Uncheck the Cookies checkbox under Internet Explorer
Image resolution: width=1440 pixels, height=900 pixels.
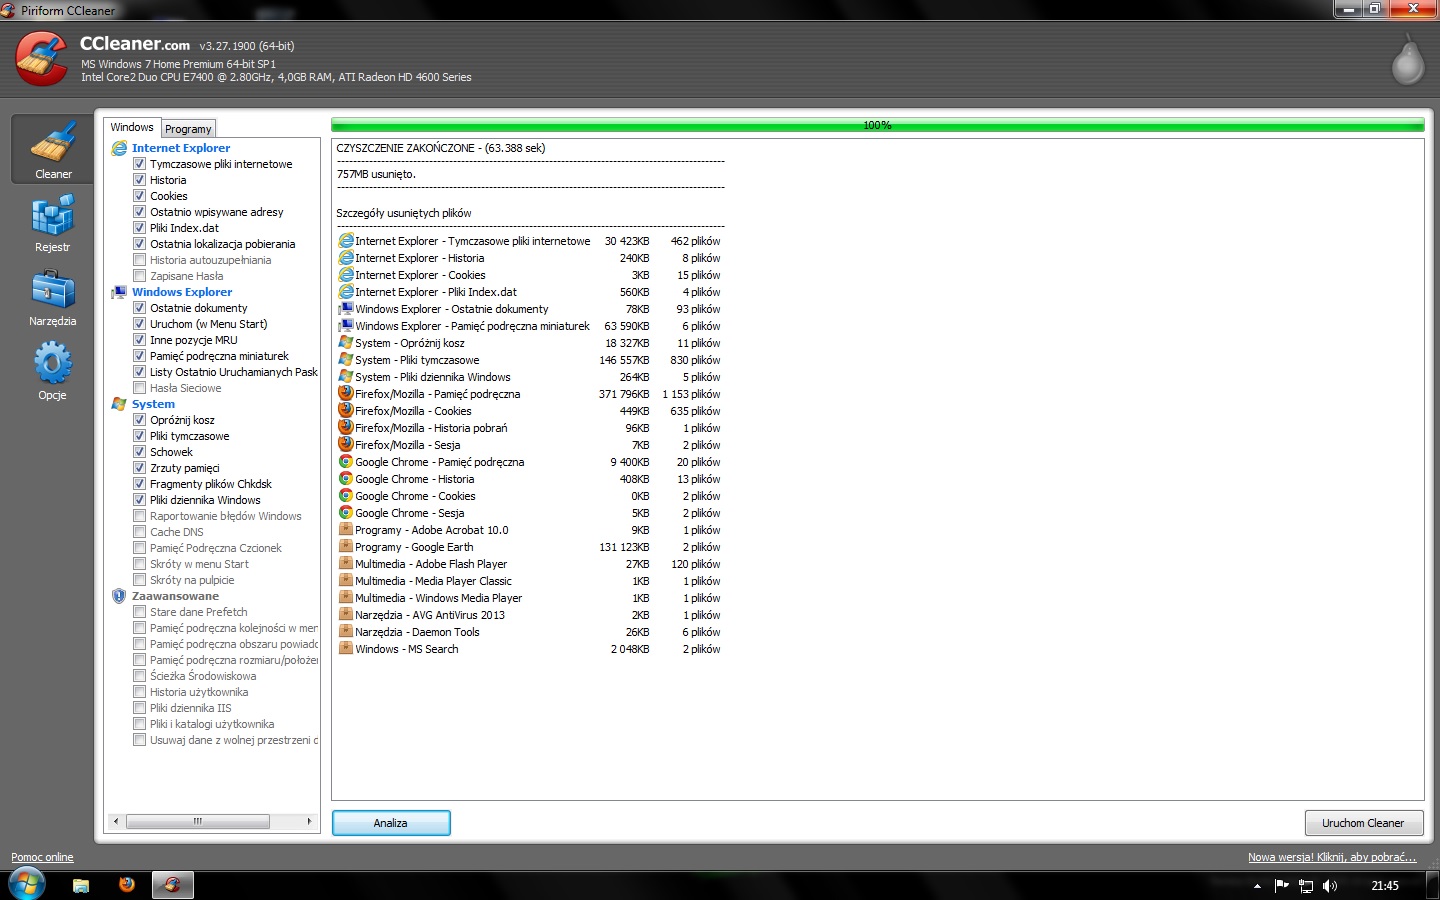pyautogui.click(x=140, y=196)
